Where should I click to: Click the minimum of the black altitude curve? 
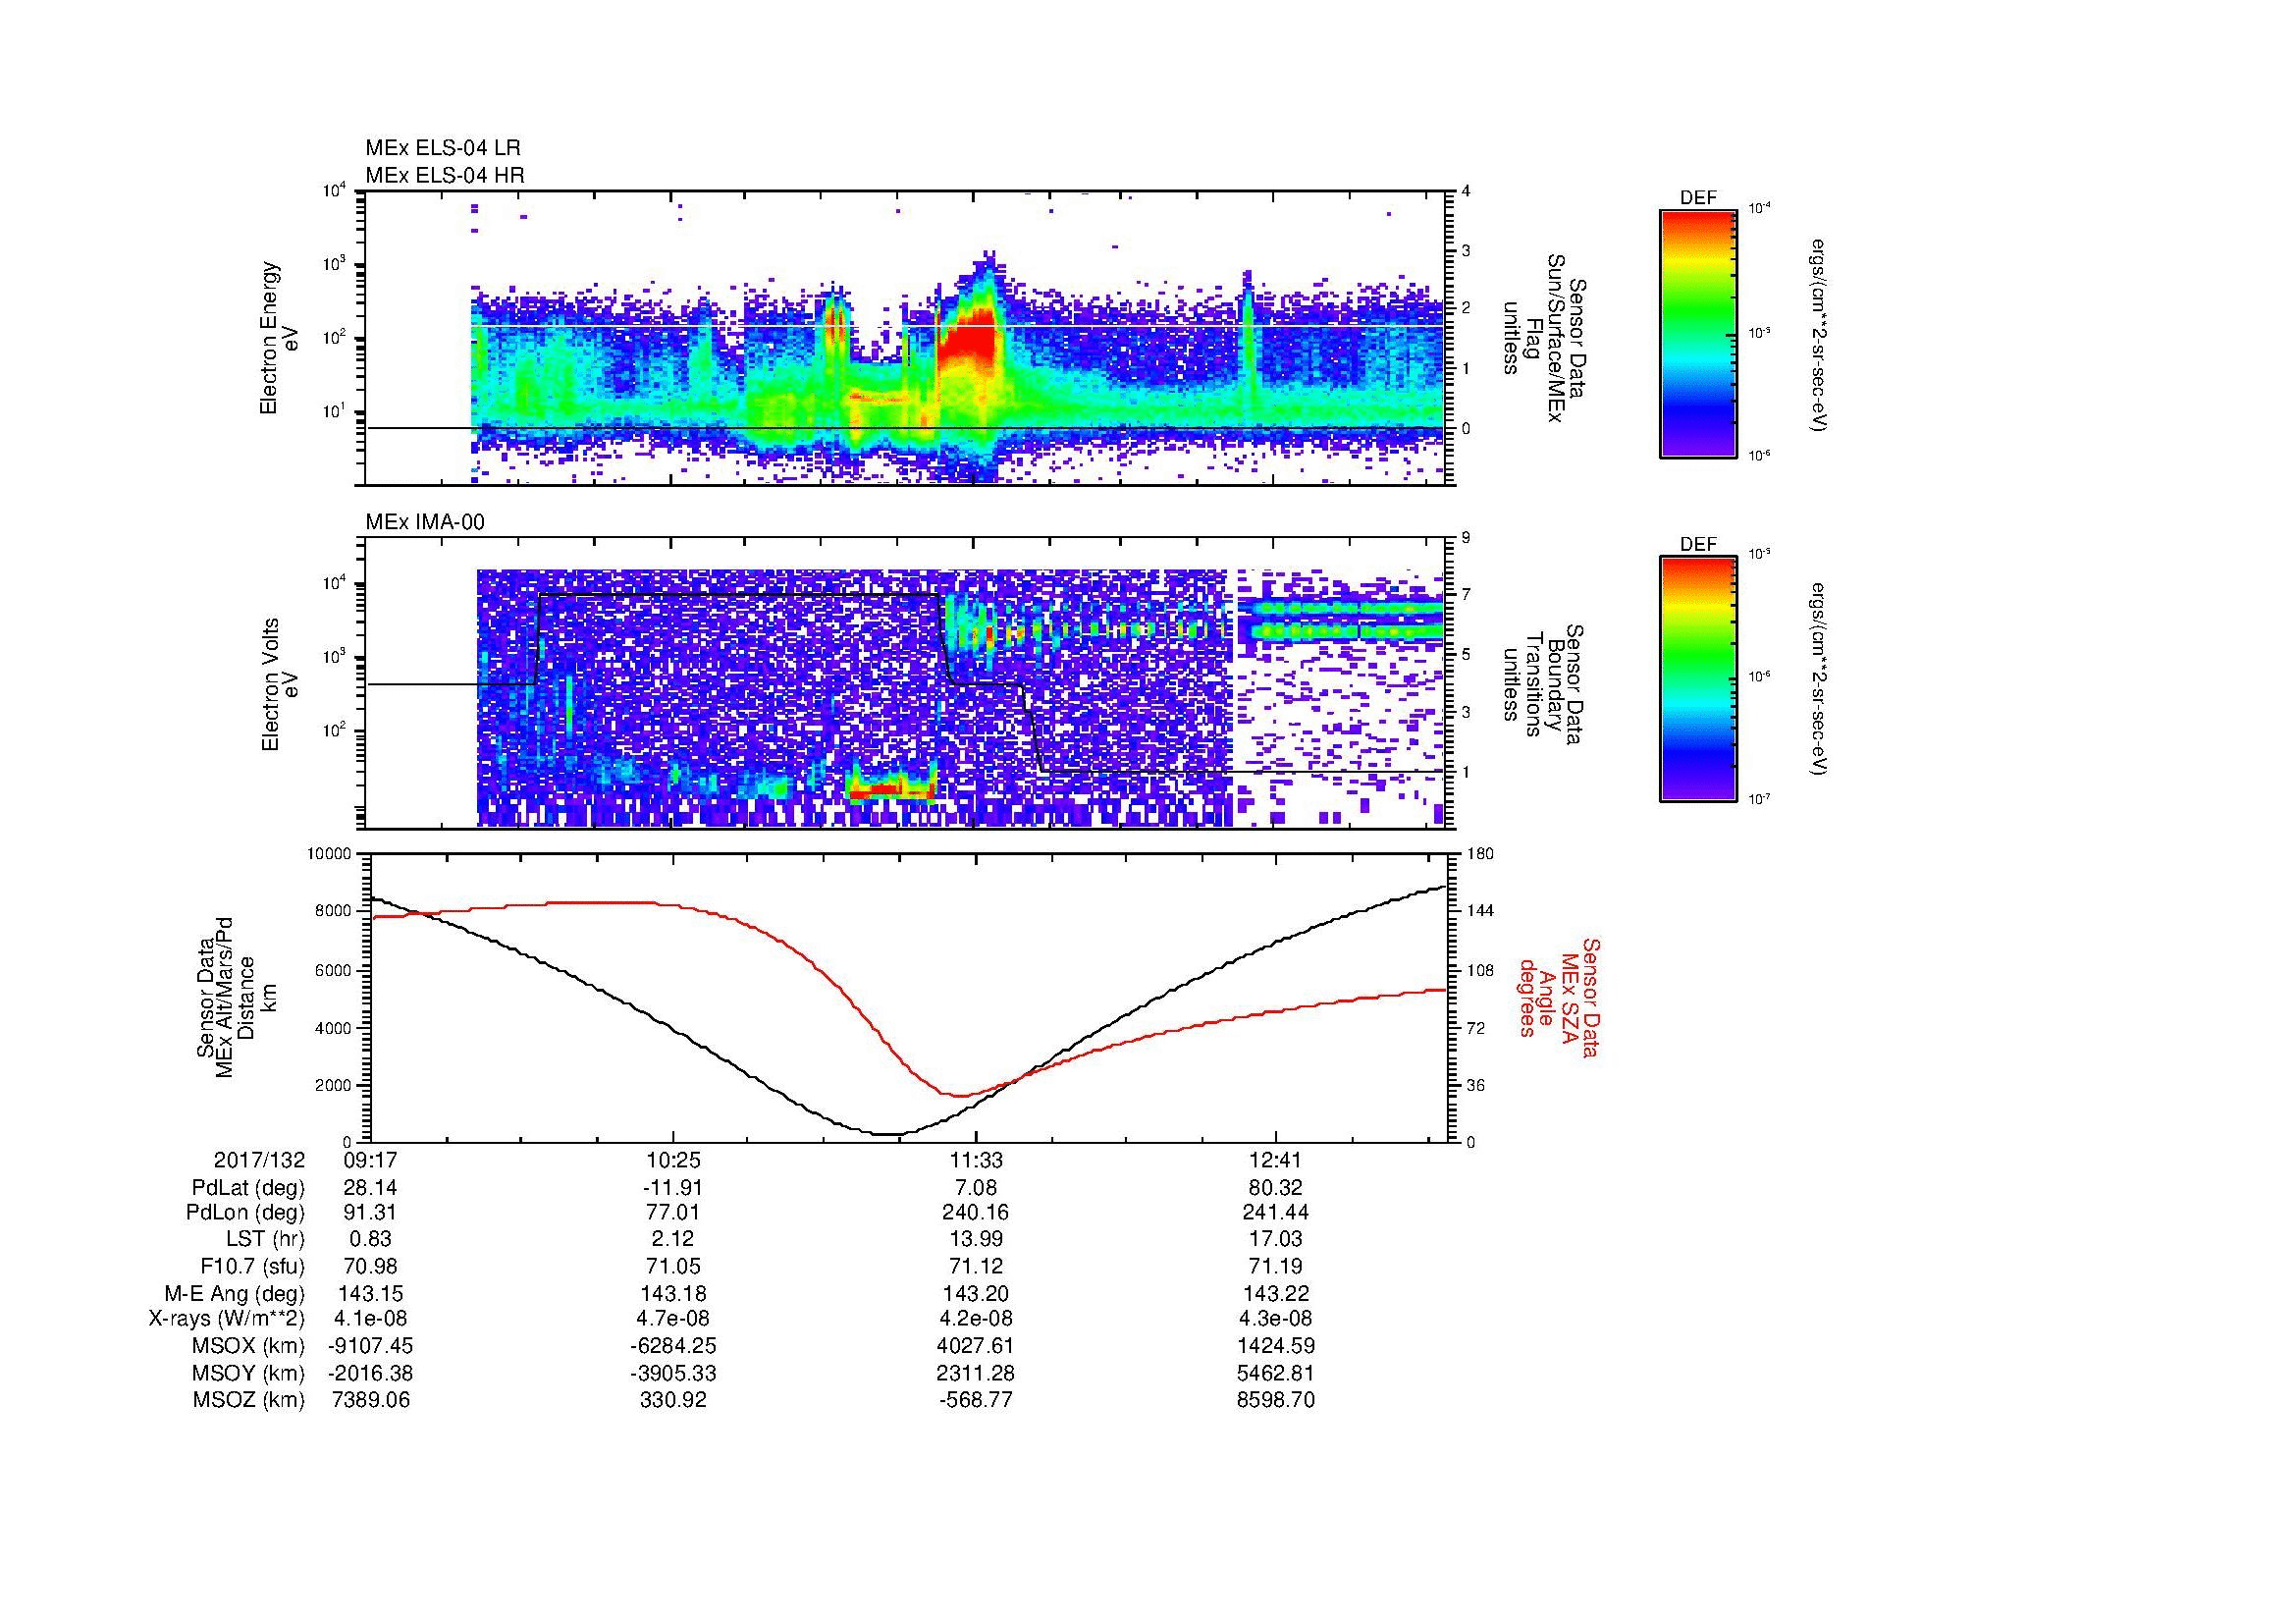[888, 1134]
